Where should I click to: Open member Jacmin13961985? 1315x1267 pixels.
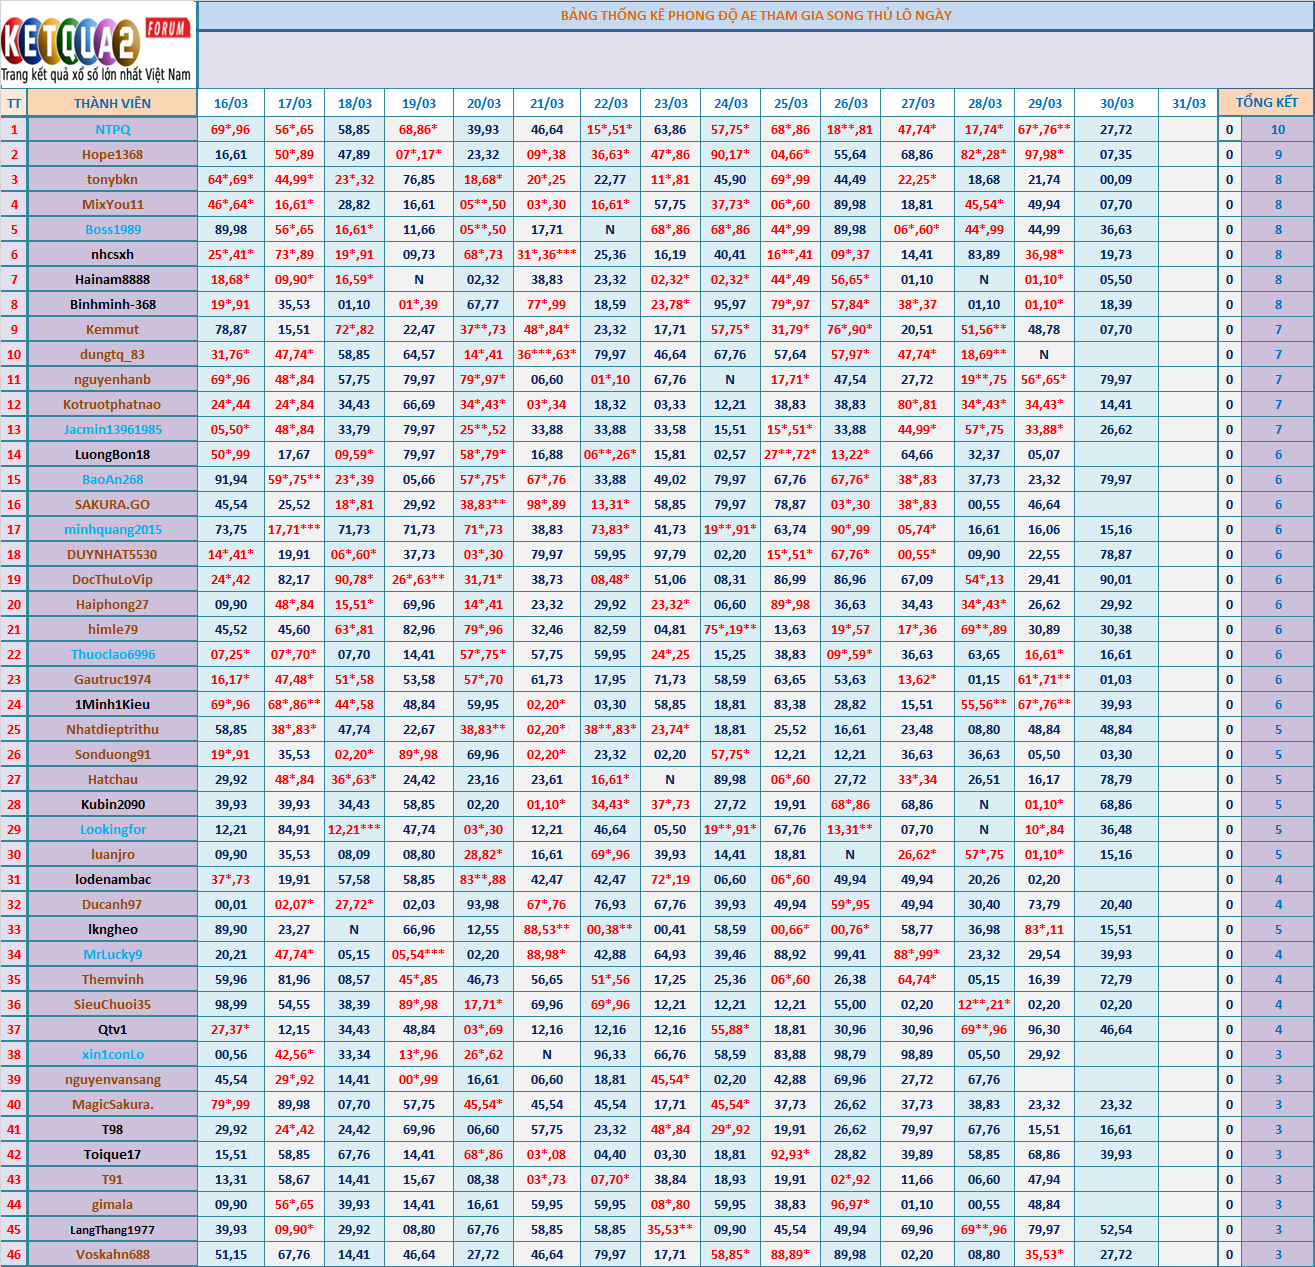pyautogui.click(x=113, y=429)
